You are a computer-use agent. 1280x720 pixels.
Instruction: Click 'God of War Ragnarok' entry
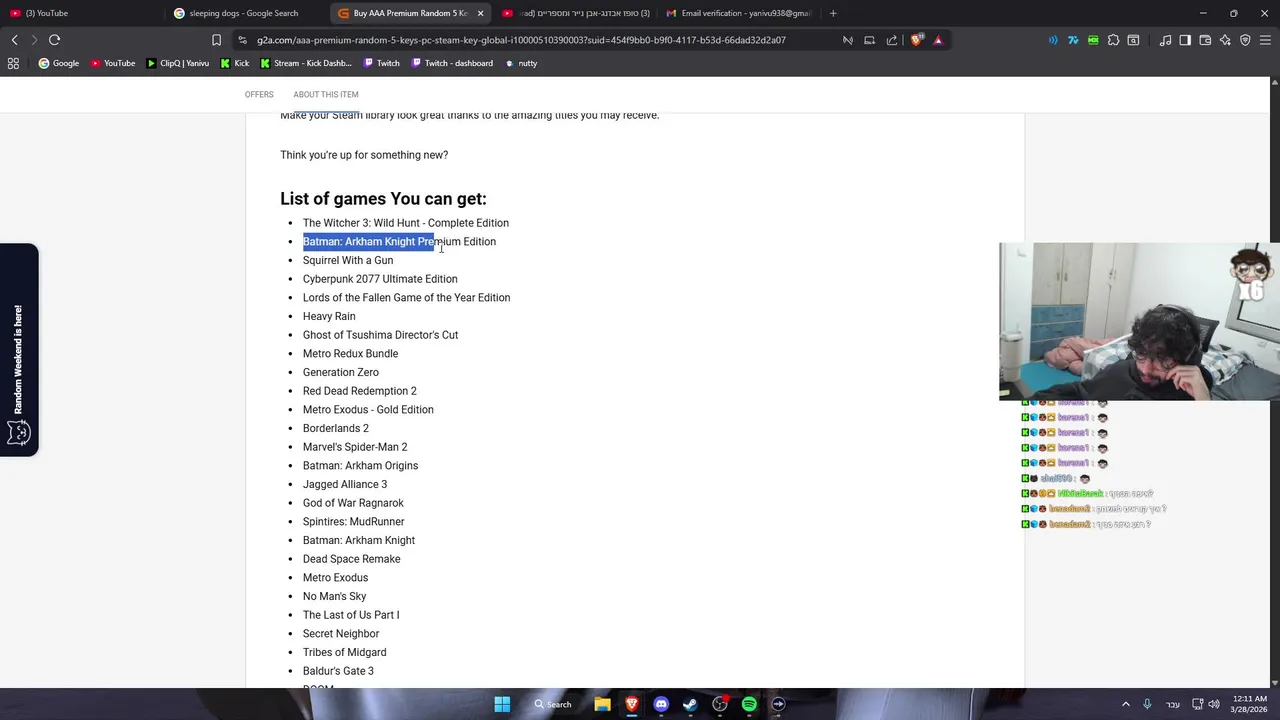pyautogui.click(x=353, y=503)
